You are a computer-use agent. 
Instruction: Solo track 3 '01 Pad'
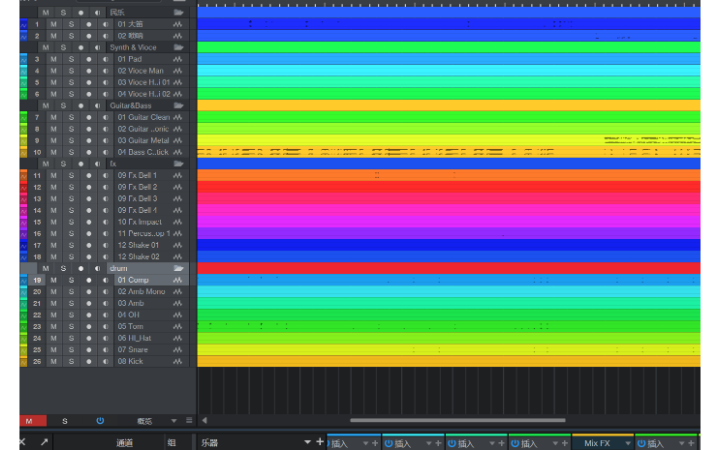(x=71, y=59)
